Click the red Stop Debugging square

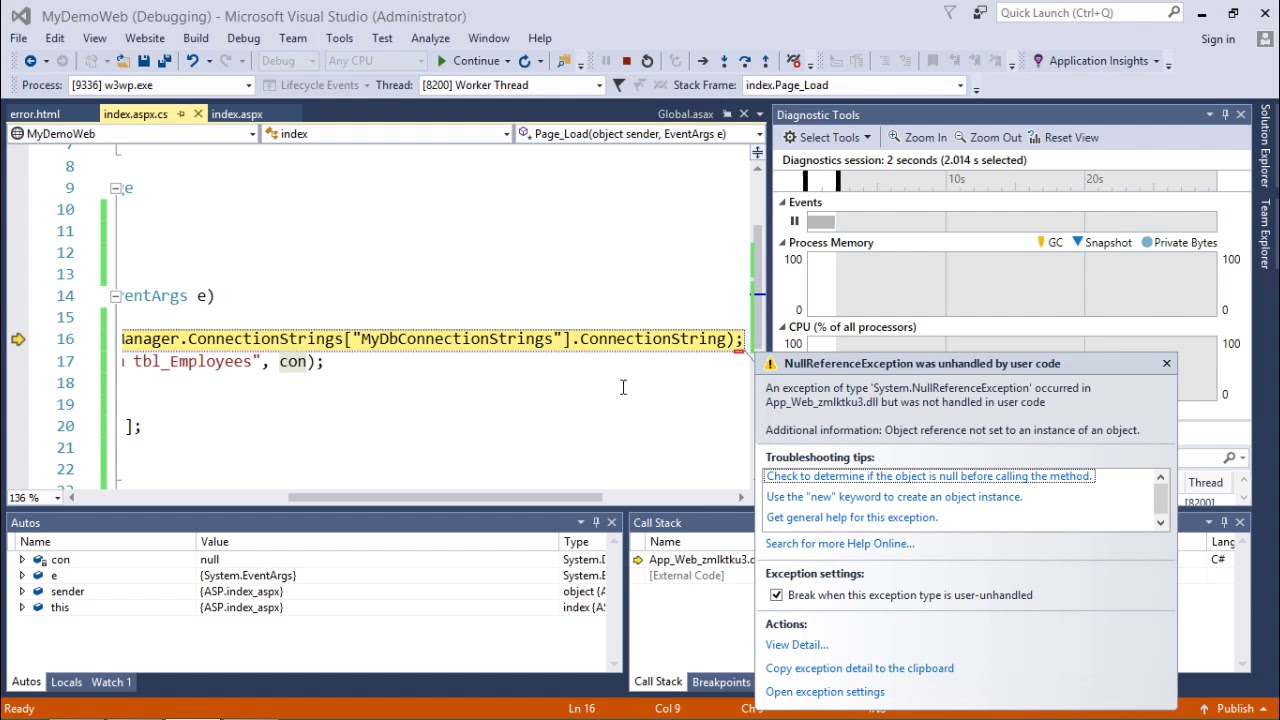[626, 61]
